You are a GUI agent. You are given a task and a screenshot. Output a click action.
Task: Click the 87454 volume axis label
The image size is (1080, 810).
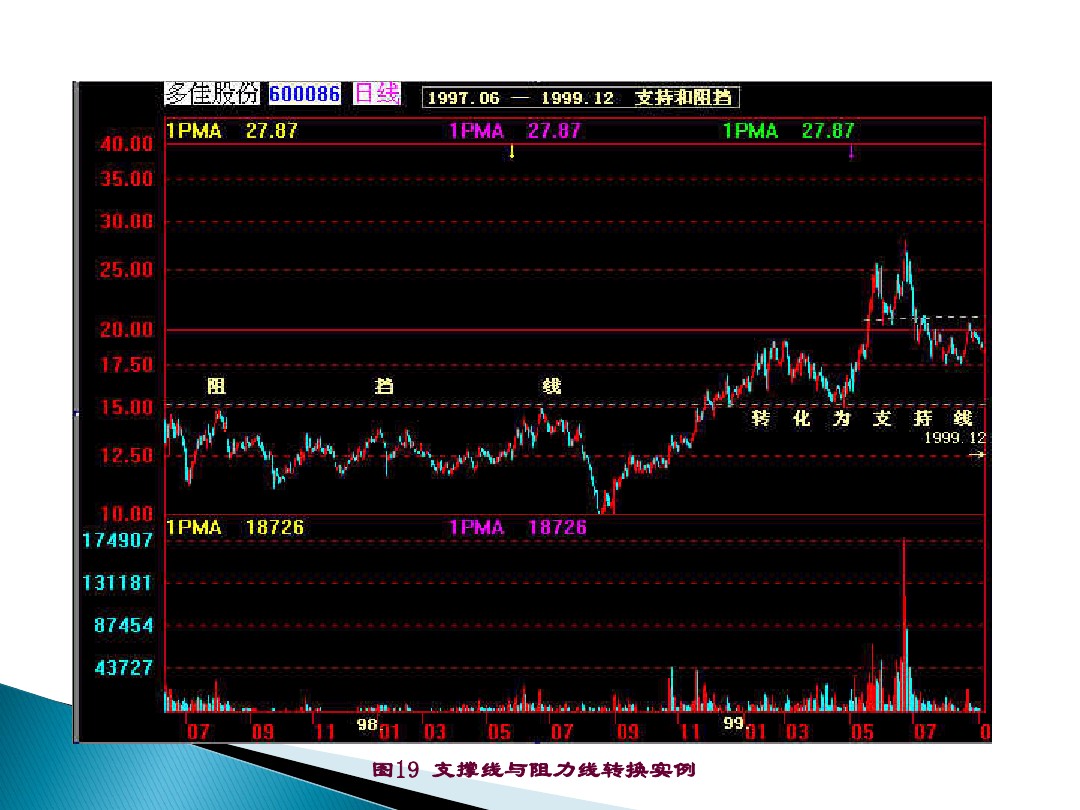coord(123,625)
